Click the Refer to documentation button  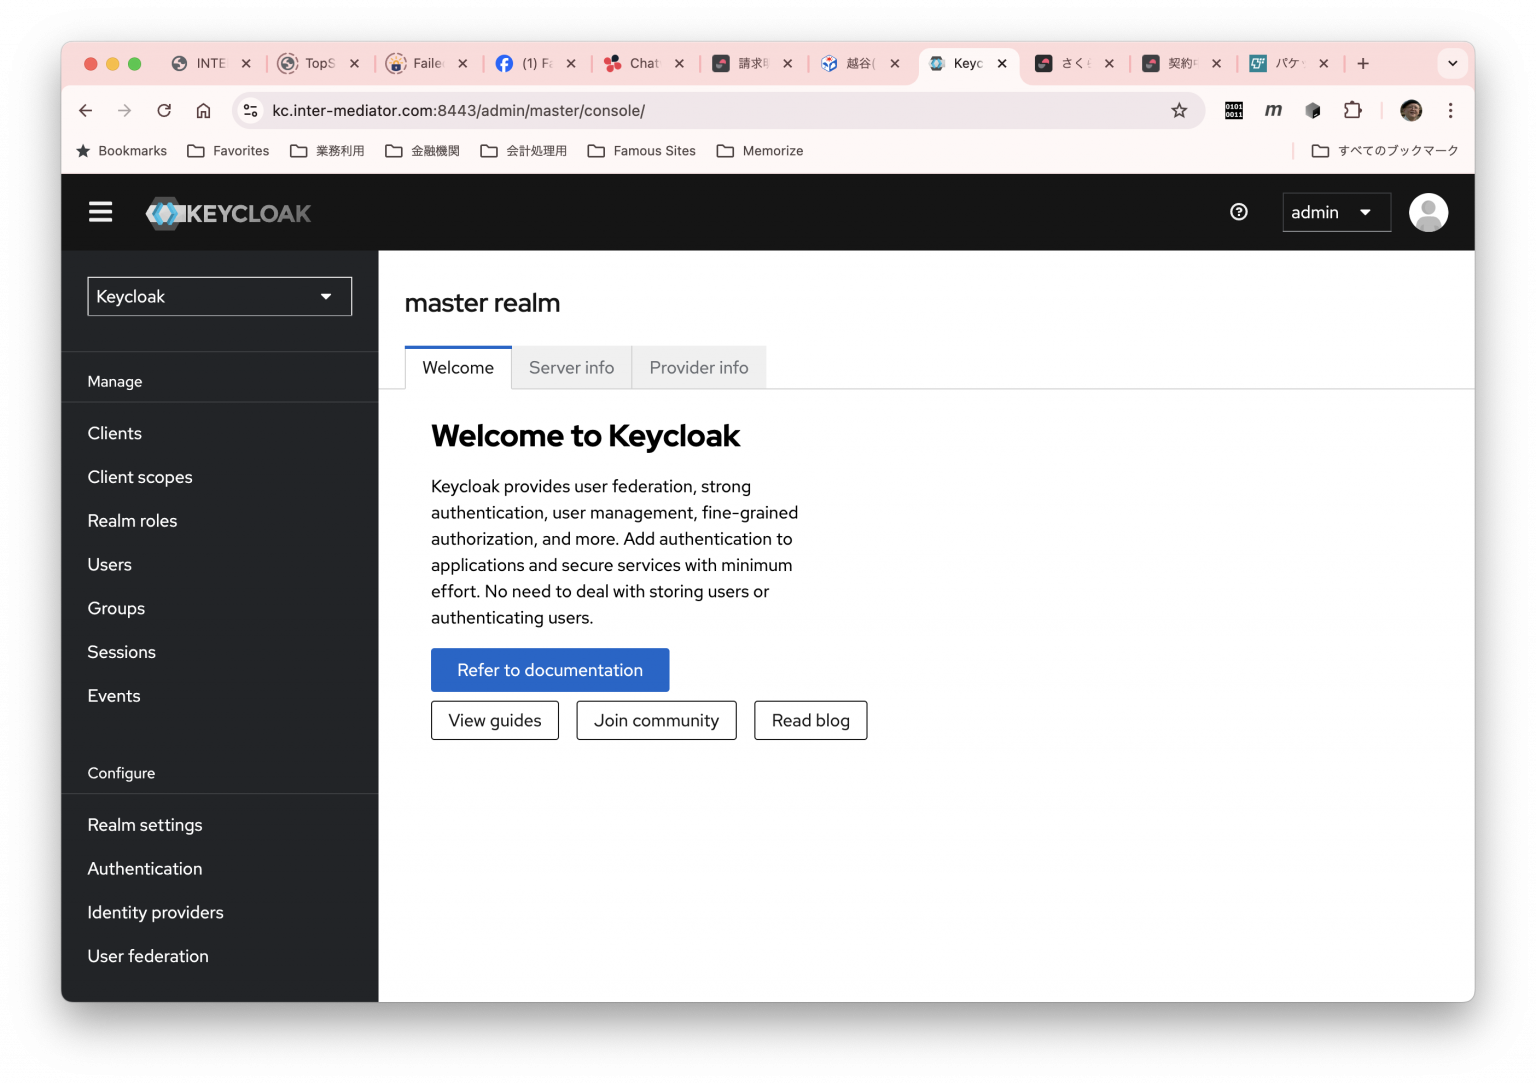(549, 670)
